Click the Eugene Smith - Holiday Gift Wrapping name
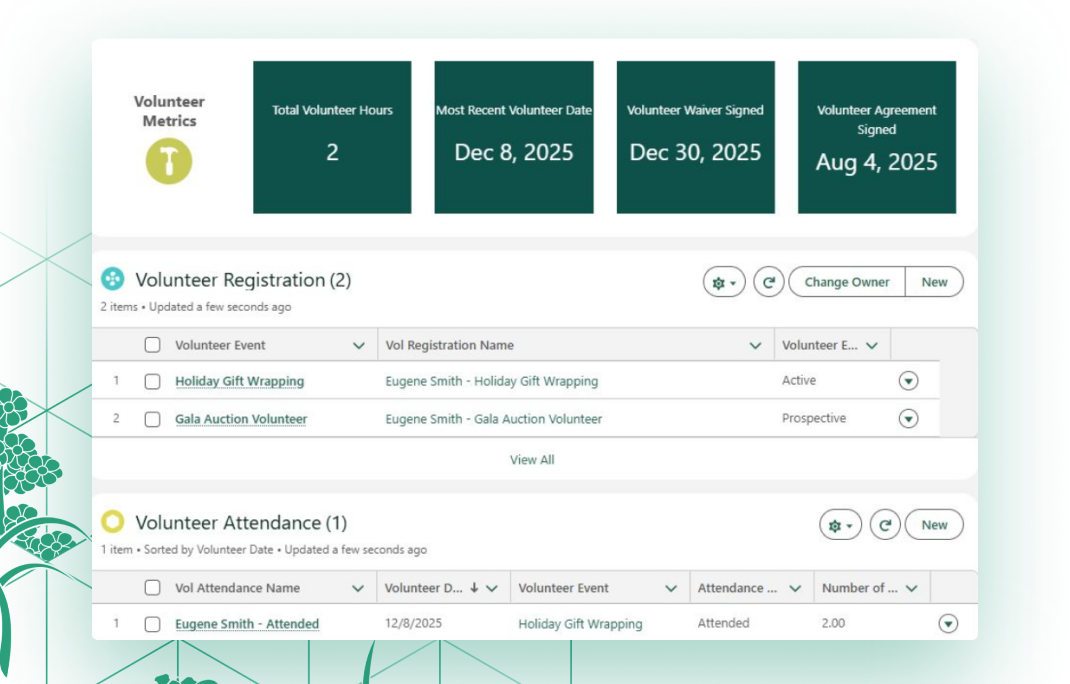The height and width of the screenshot is (684, 1070). coord(491,381)
